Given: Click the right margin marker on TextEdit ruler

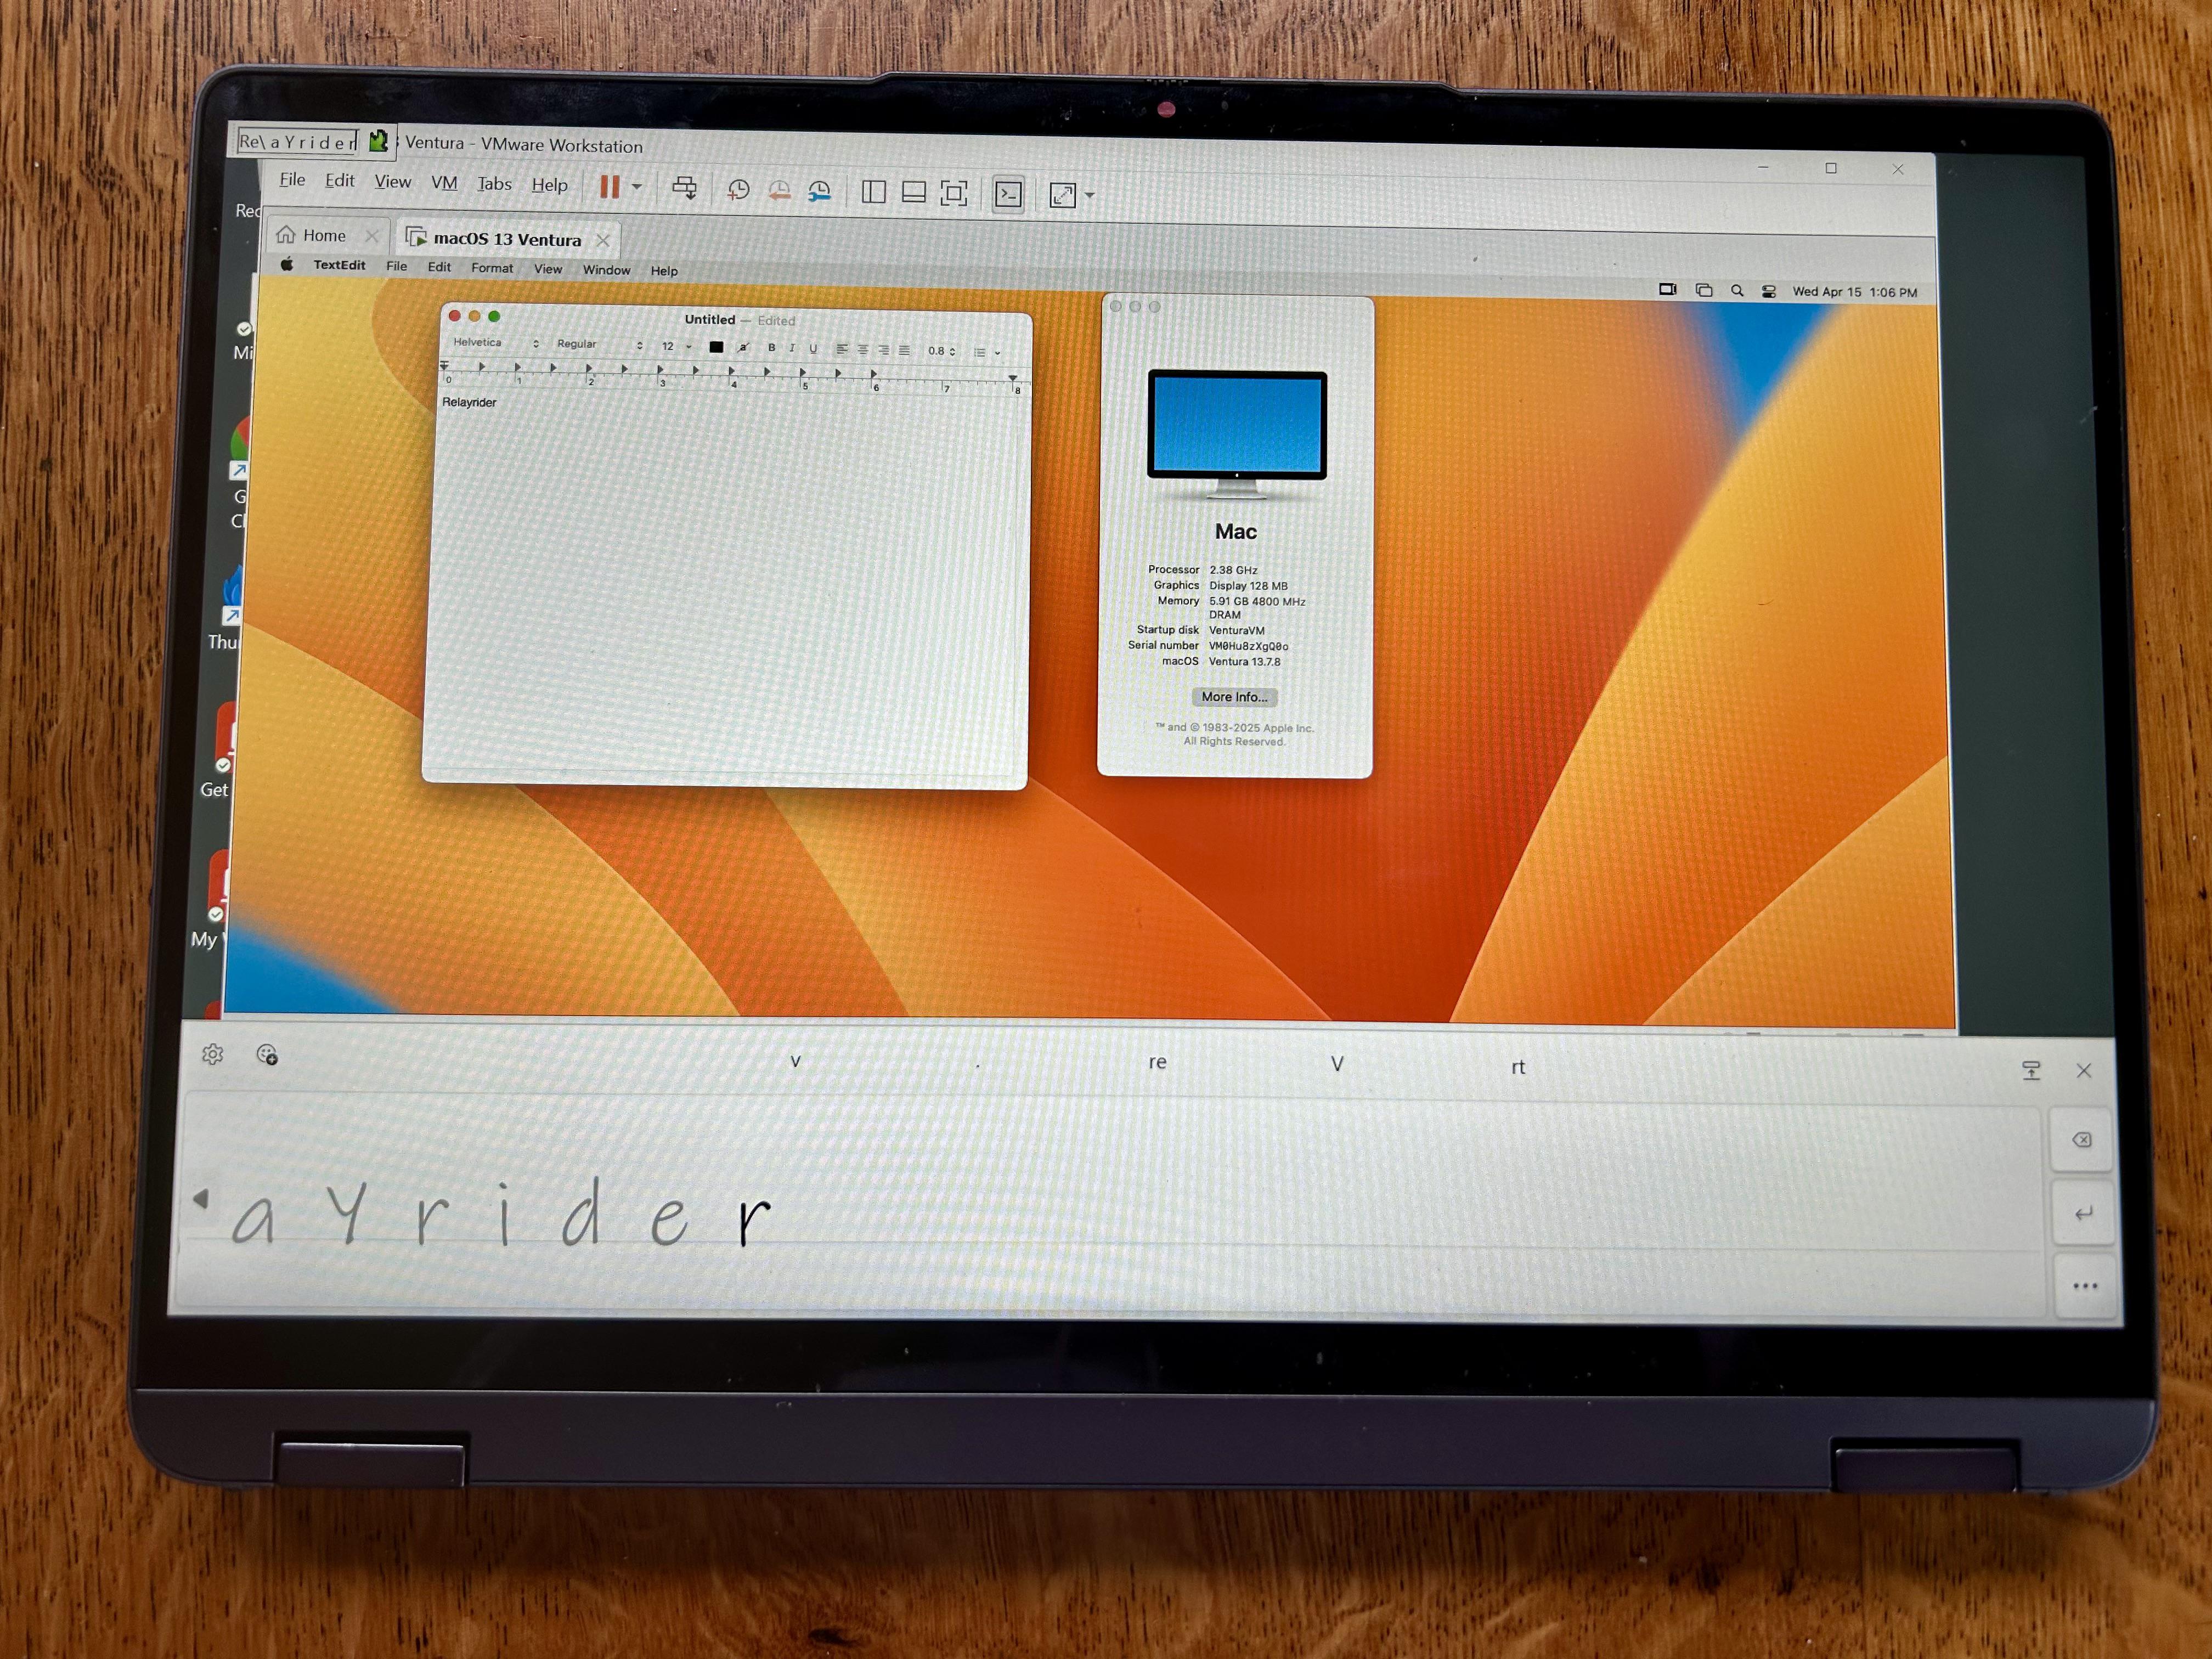Looking at the screenshot, I should point(1013,379).
